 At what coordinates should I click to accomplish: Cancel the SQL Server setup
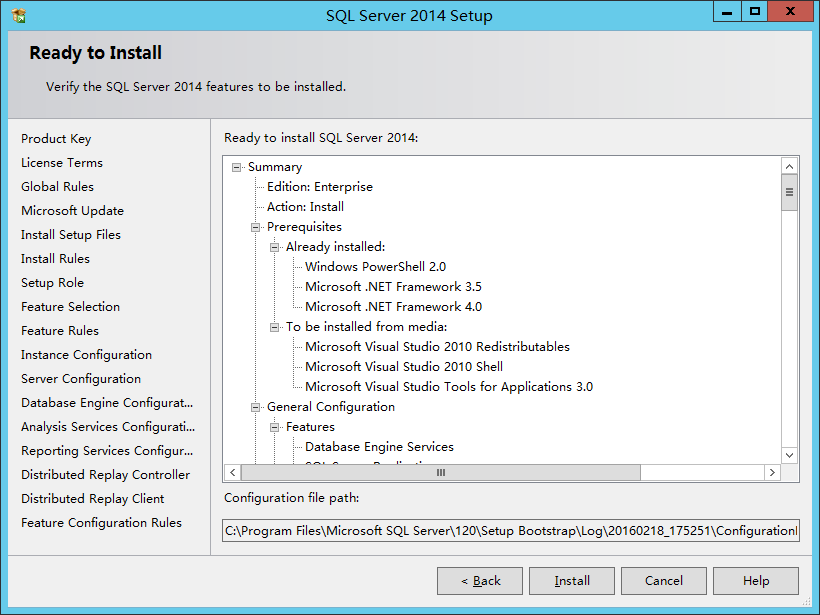click(664, 580)
